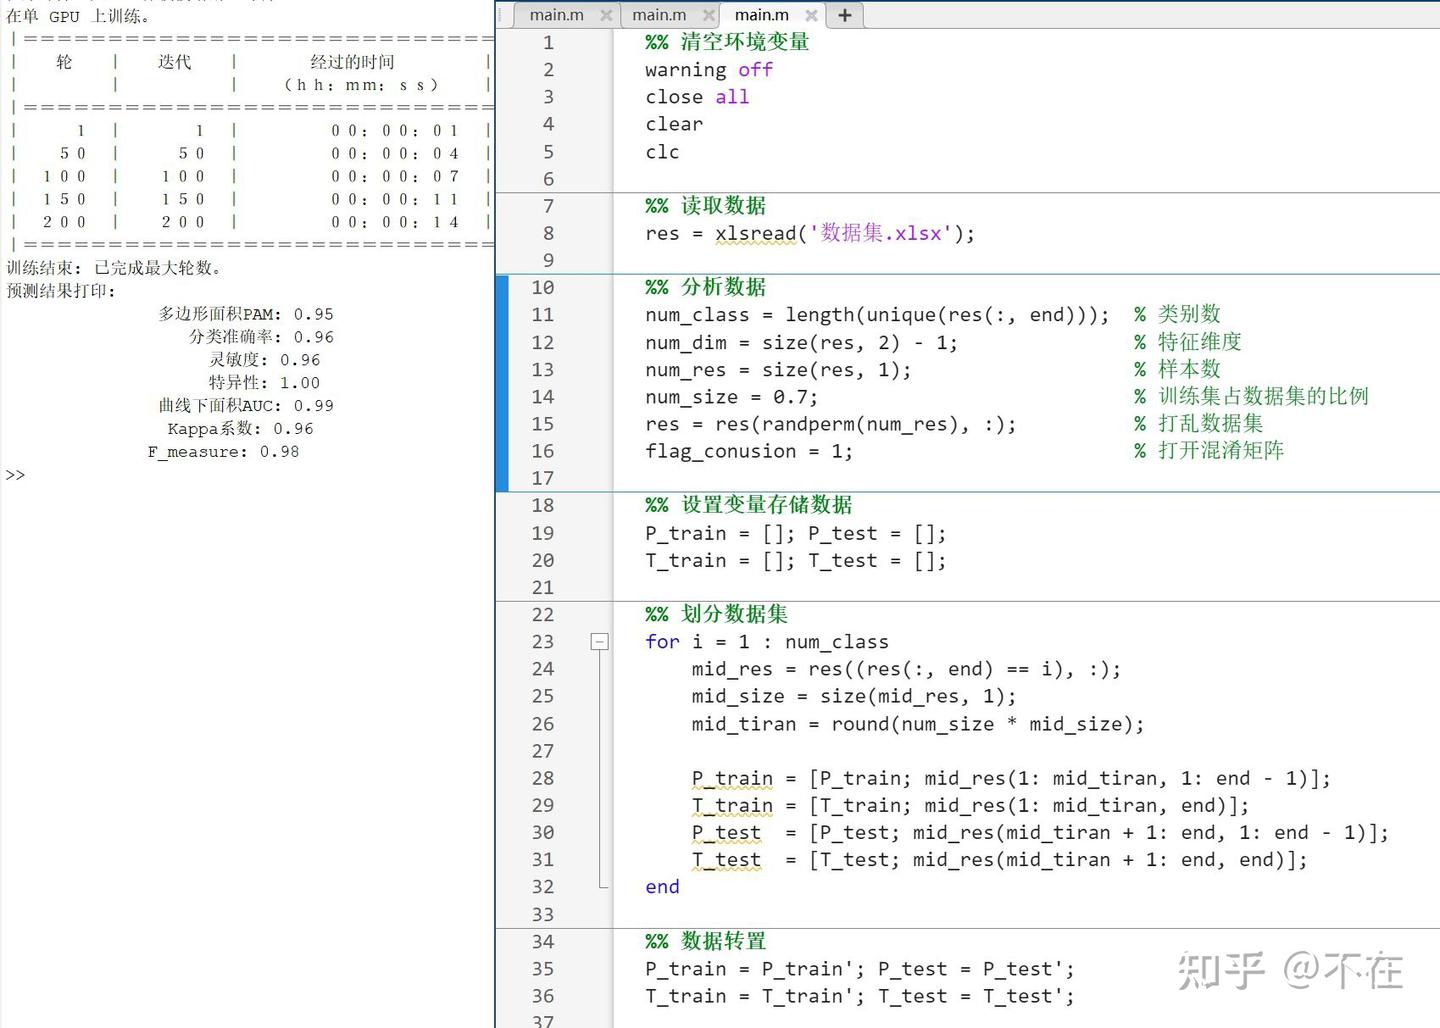This screenshot has height=1028, width=1440.
Task: Place cursor on 'close all' line
Action: click(x=697, y=97)
